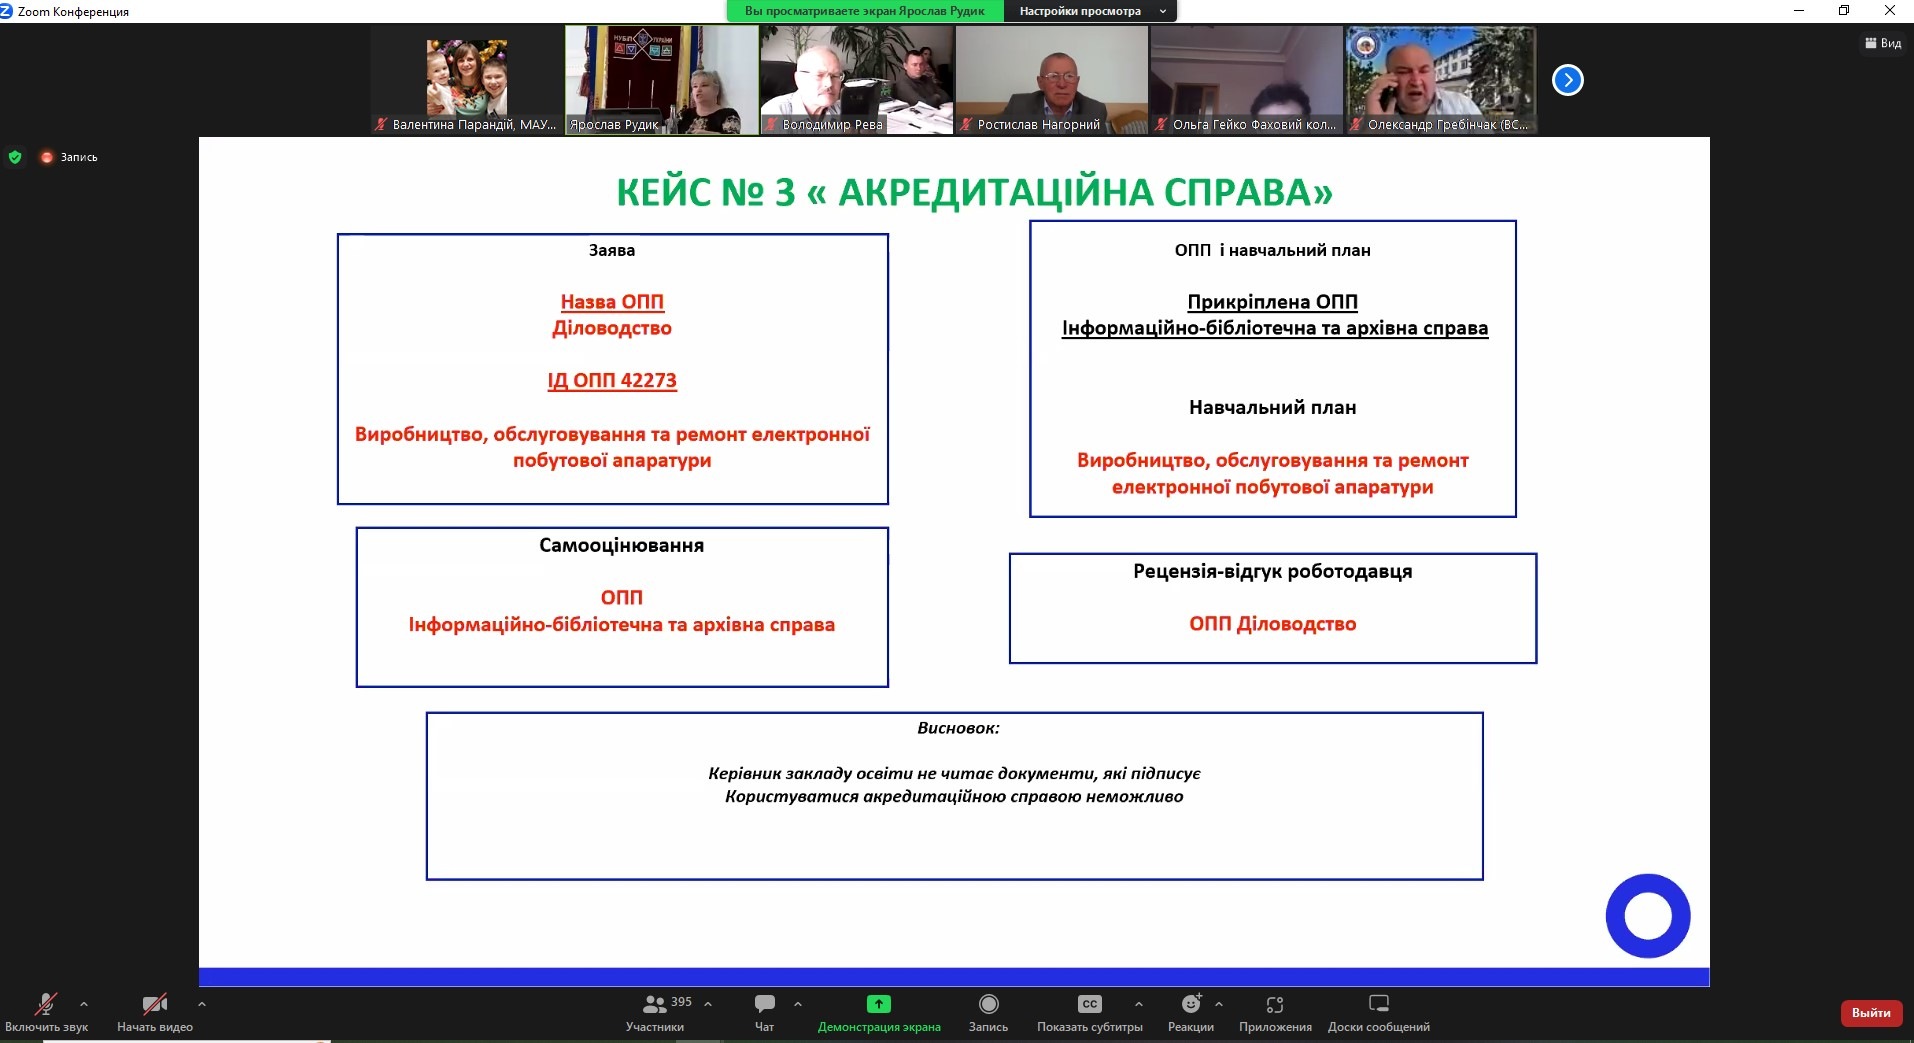
Task: Minimize the Zoom Конференция window
Action: [x=1798, y=11]
